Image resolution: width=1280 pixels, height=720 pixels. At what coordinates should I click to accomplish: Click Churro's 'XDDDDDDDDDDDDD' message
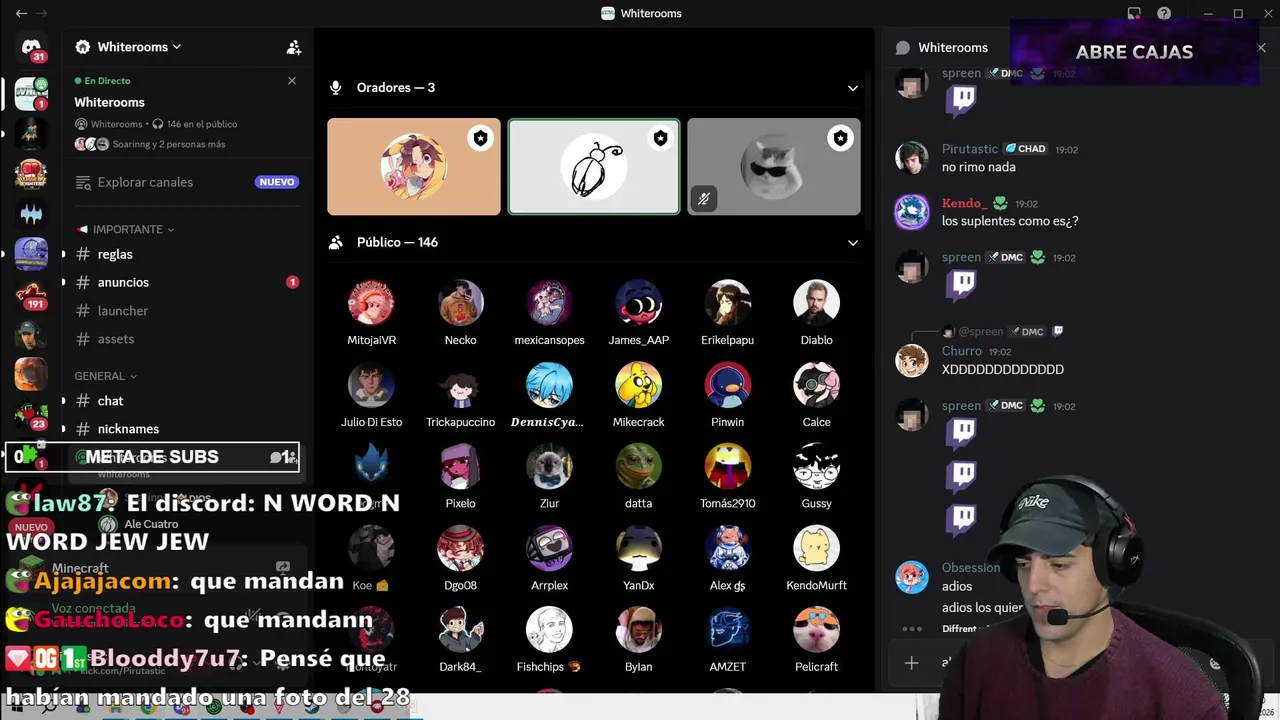tap(1003, 369)
